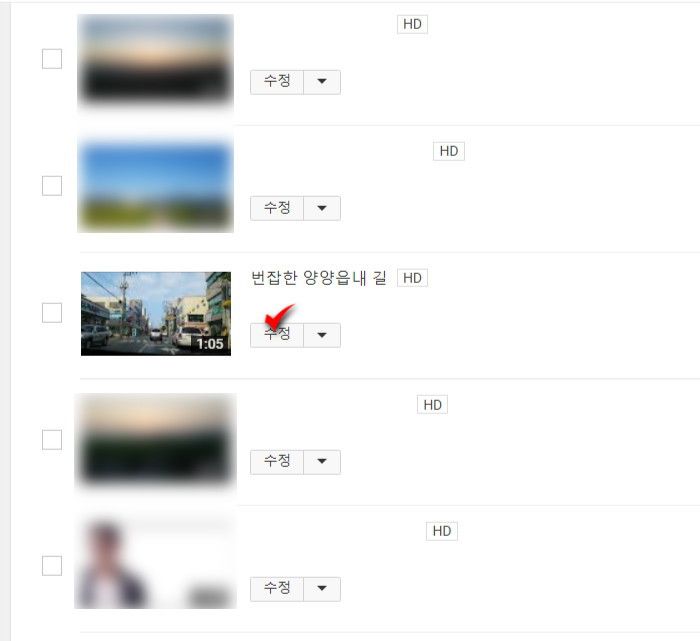Click 수정 for the person thumbnail video

(x=277, y=589)
